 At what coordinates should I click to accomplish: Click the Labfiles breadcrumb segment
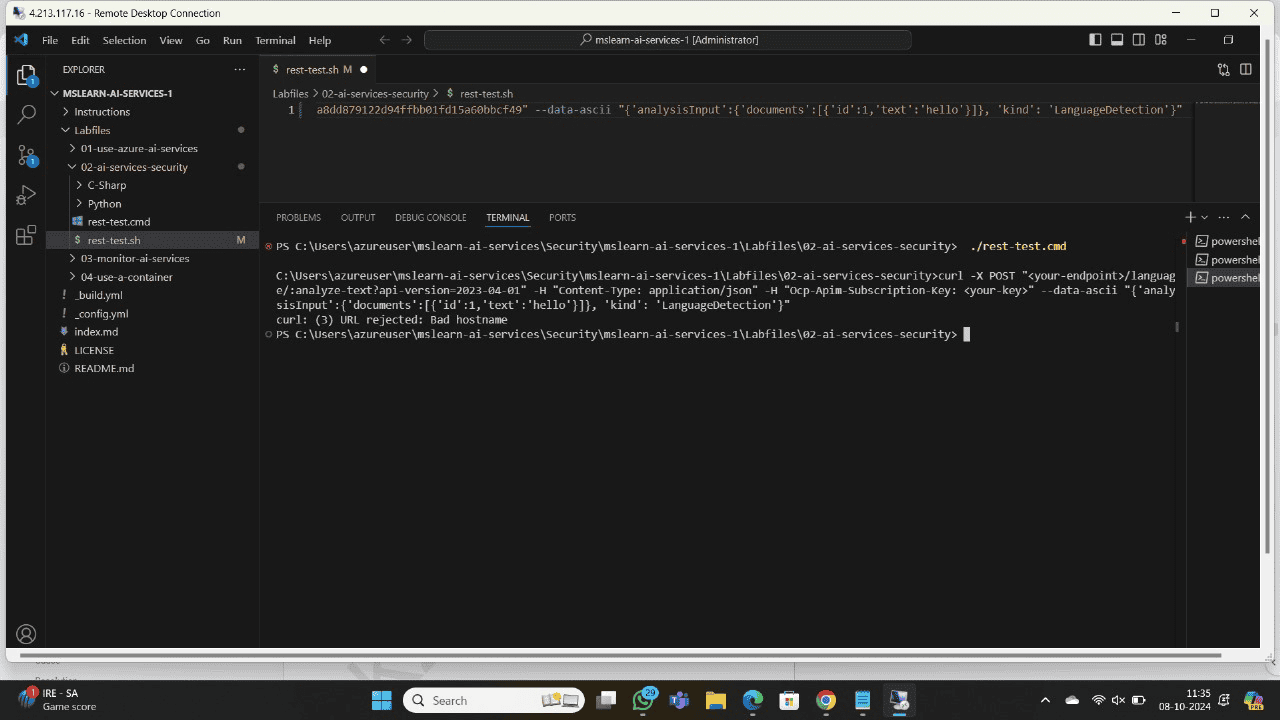pyautogui.click(x=290, y=93)
